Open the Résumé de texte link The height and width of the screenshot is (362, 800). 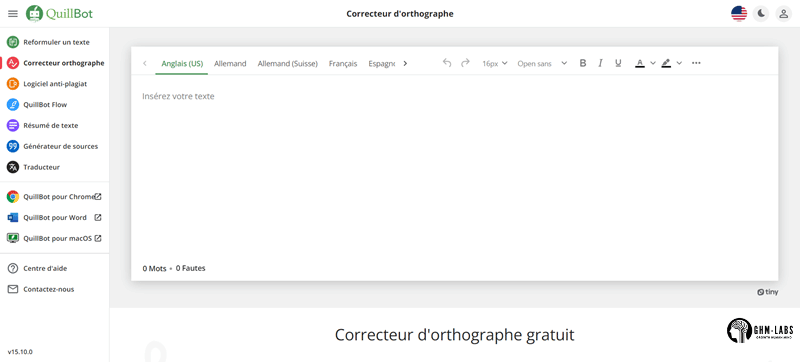pos(51,125)
